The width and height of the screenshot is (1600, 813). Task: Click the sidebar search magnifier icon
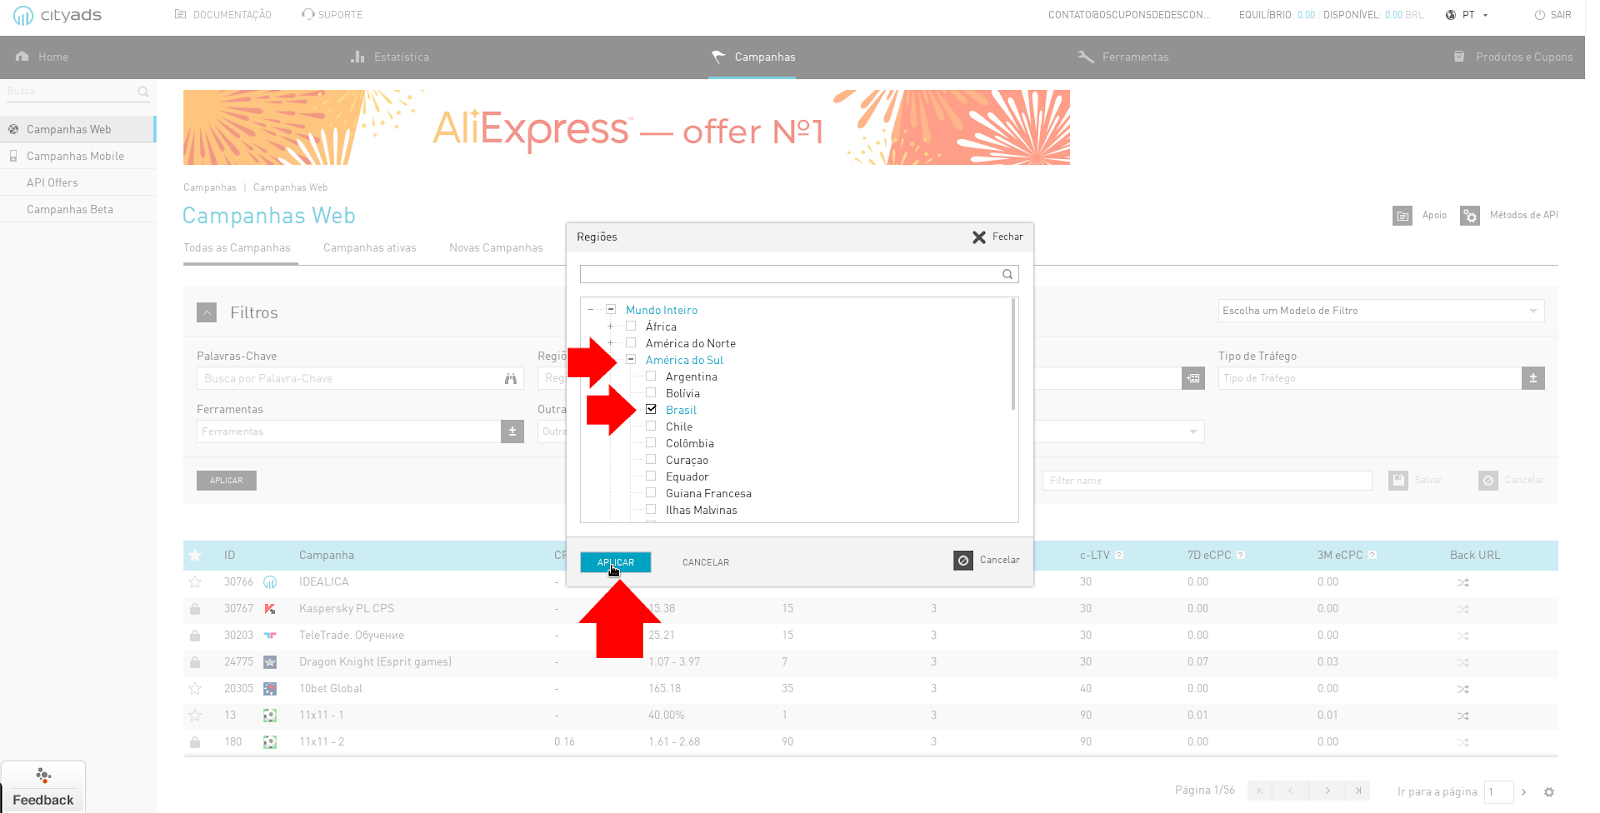coord(143,92)
